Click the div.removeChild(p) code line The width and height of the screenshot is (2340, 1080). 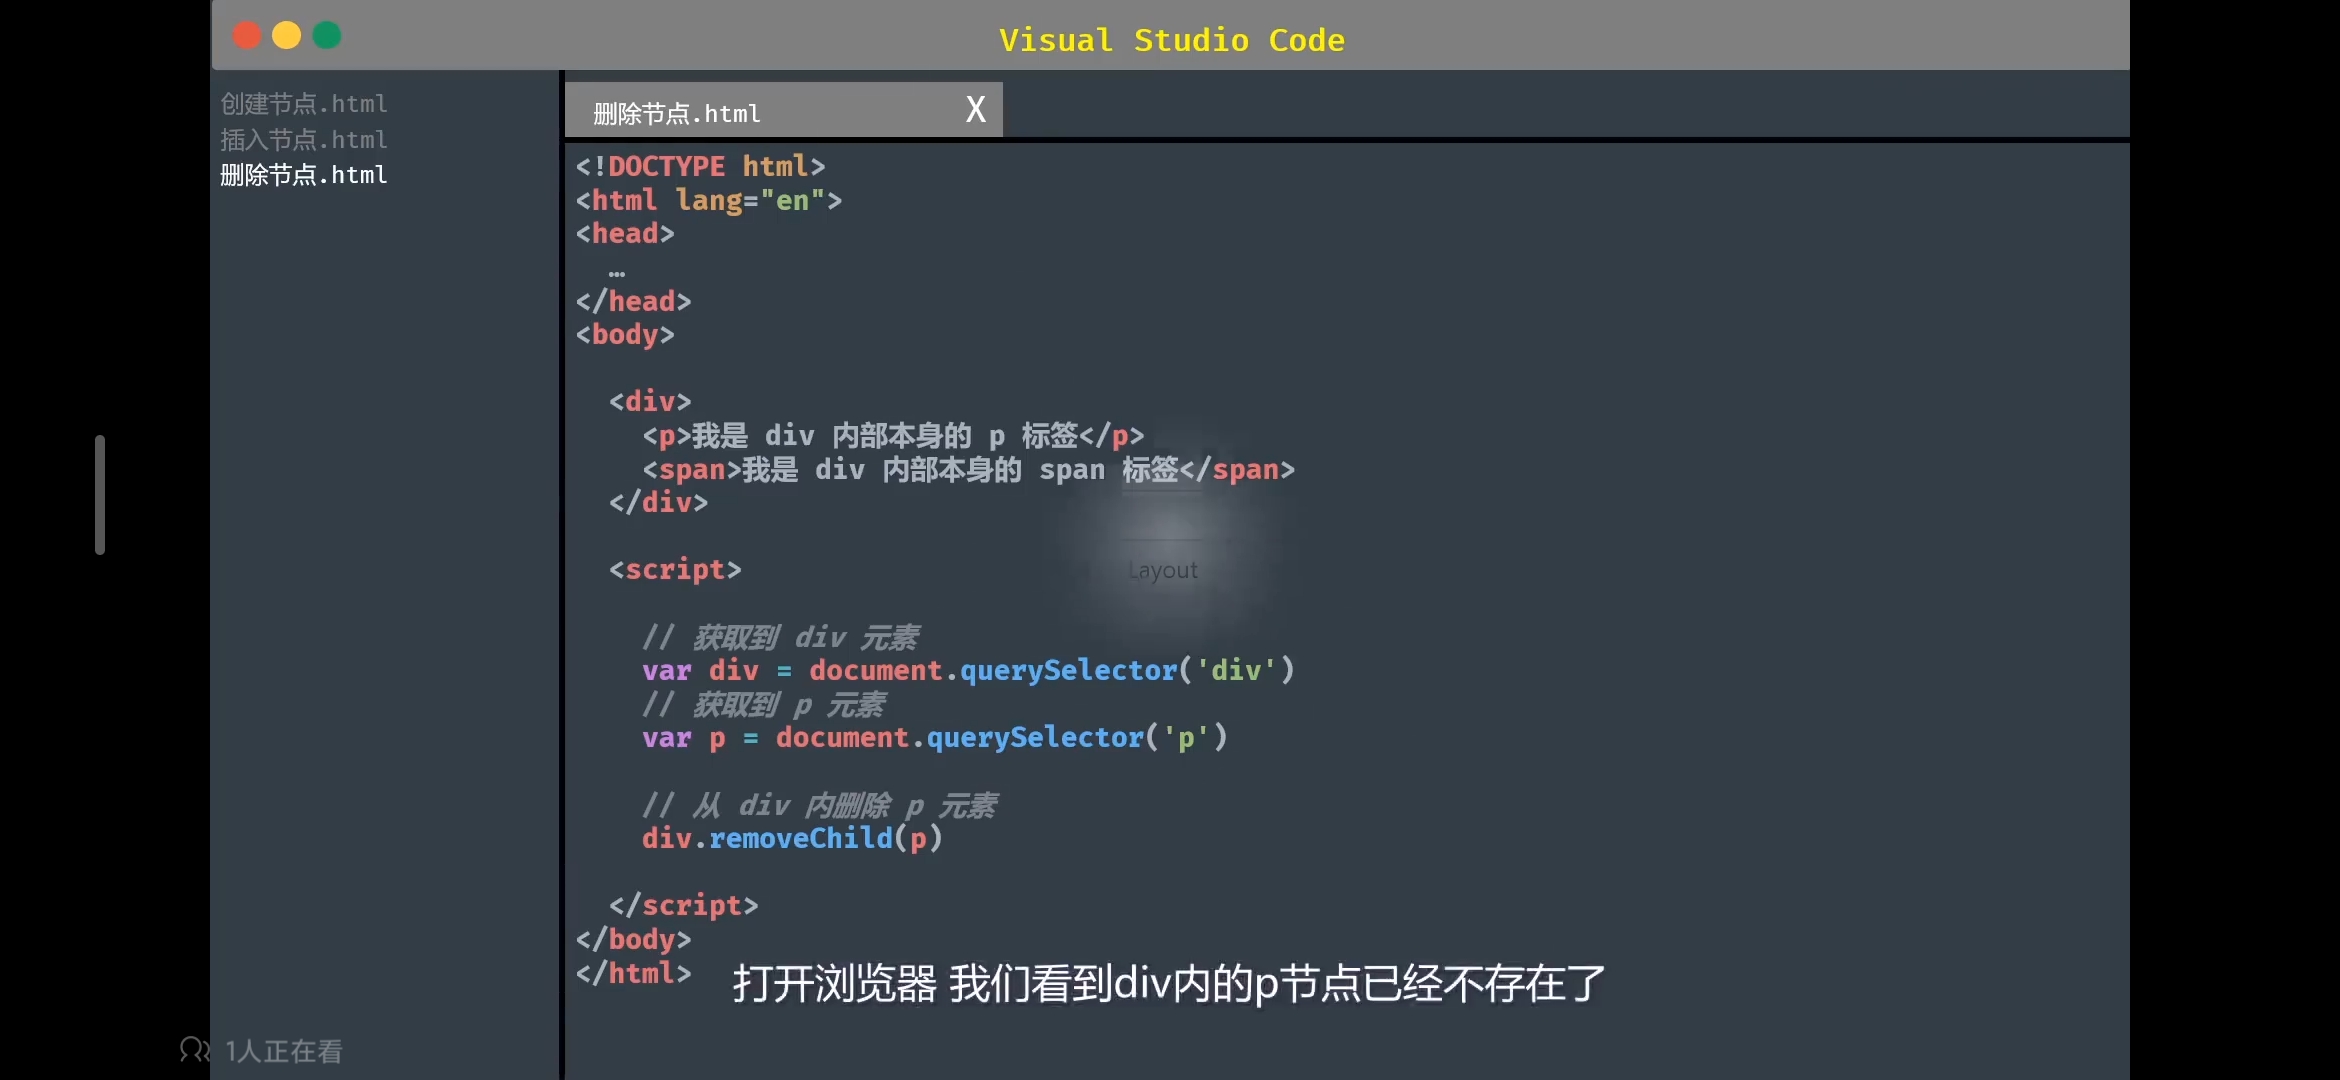pos(791,838)
